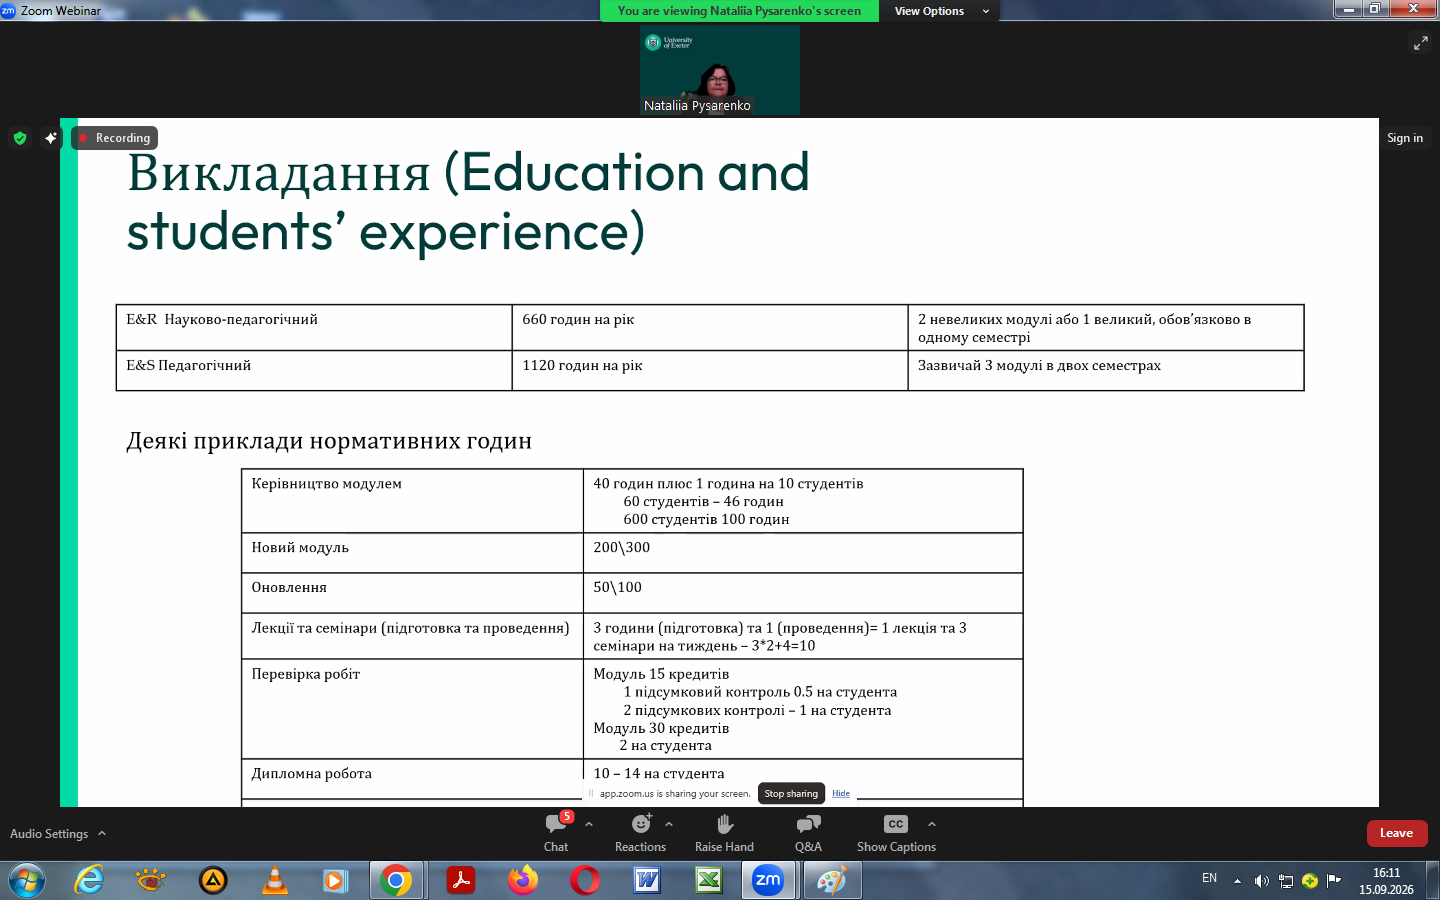Click the 'Керівництво модулем' table cell

pyautogui.click(x=412, y=501)
